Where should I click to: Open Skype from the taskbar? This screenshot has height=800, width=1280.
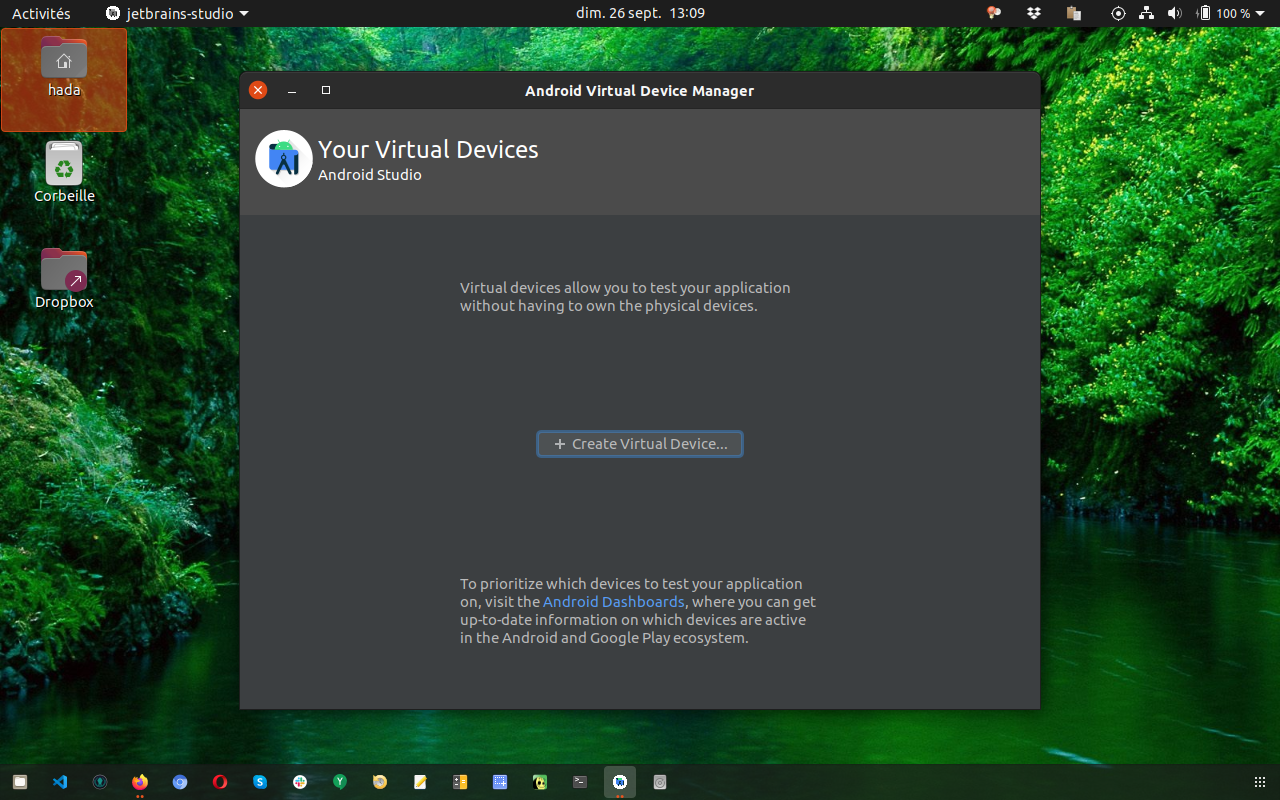[260, 782]
